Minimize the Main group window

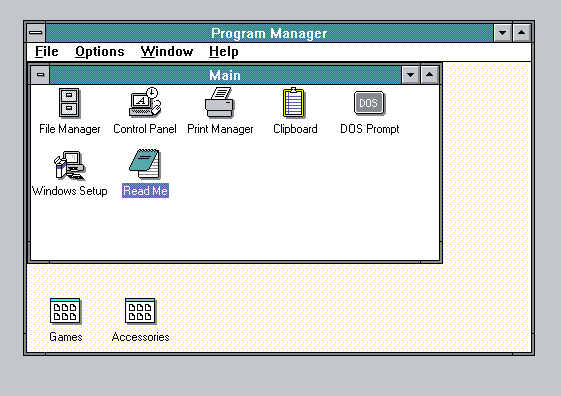[410, 75]
